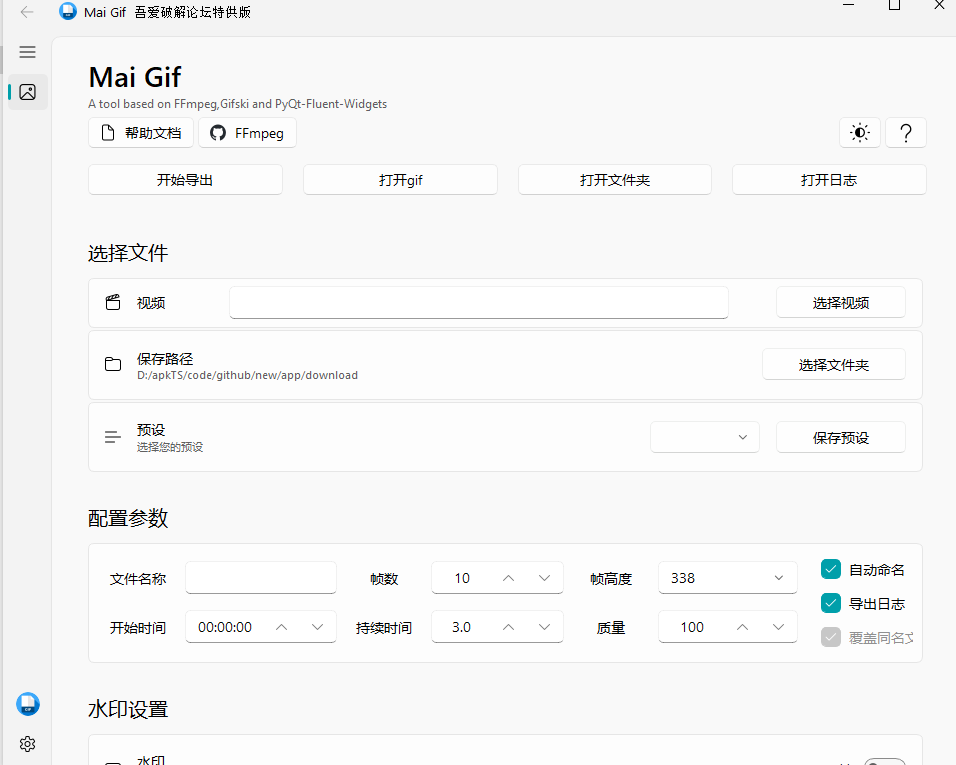Open the 帧高度 338 dropdown
Image resolution: width=956 pixels, height=765 pixels.
pyautogui.click(x=727, y=578)
